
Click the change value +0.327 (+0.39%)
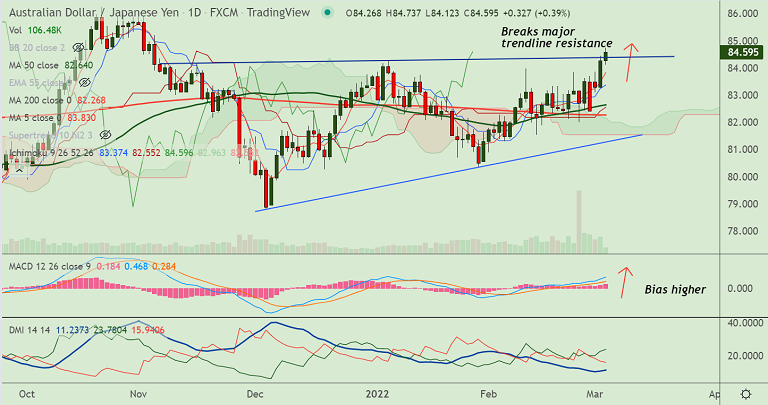pos(536,13)
